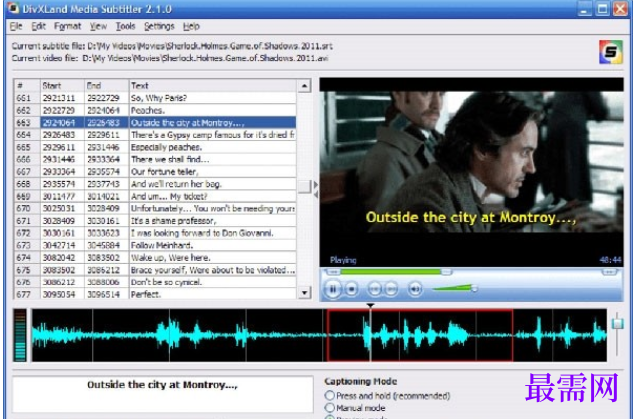Select row 670 'Unfortunately... You won't be needing'
The width and height of the screenshot is (637, 419).
click(155, 208)
